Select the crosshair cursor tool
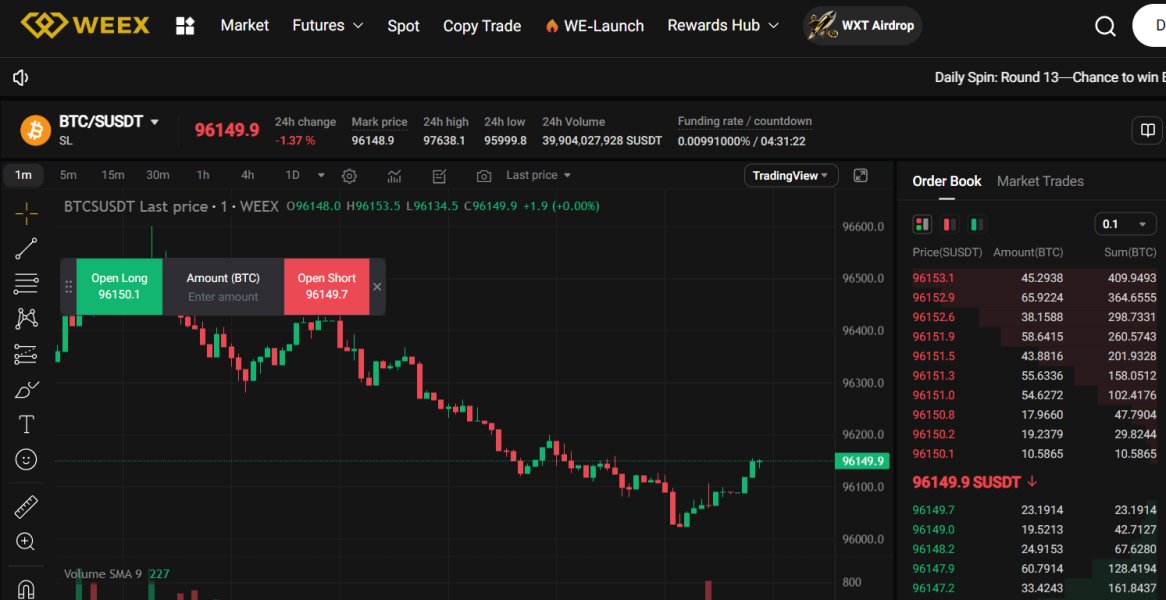The width and height of the screenshot is (1166, 600). tap(26, 213)
